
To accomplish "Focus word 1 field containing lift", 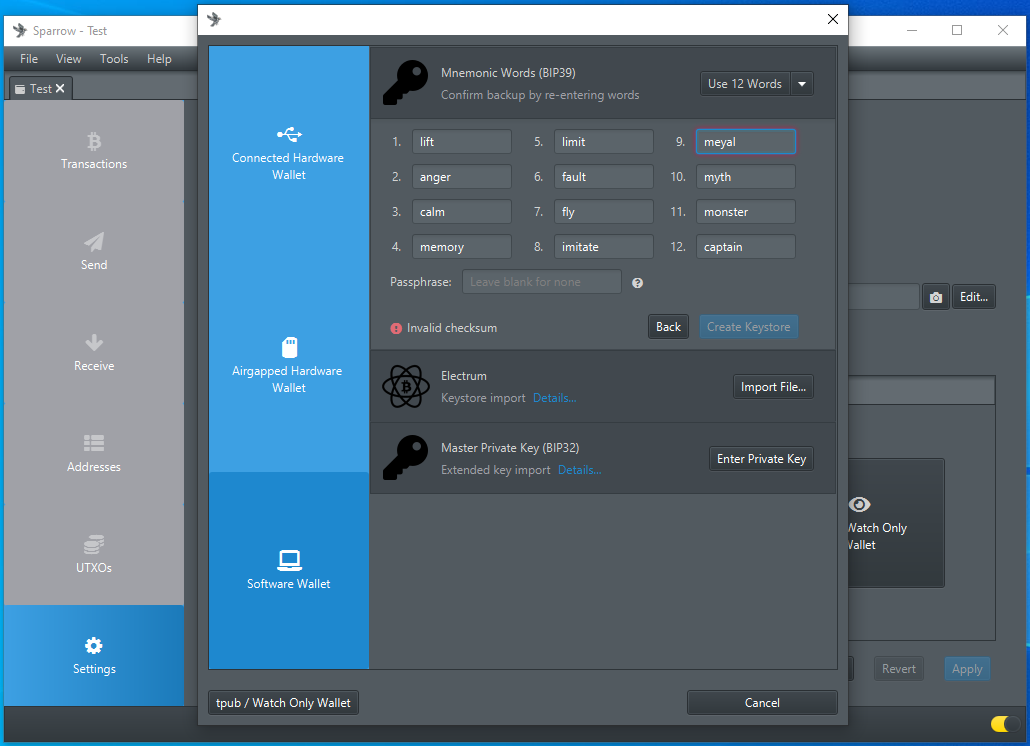I will (462, 142).
